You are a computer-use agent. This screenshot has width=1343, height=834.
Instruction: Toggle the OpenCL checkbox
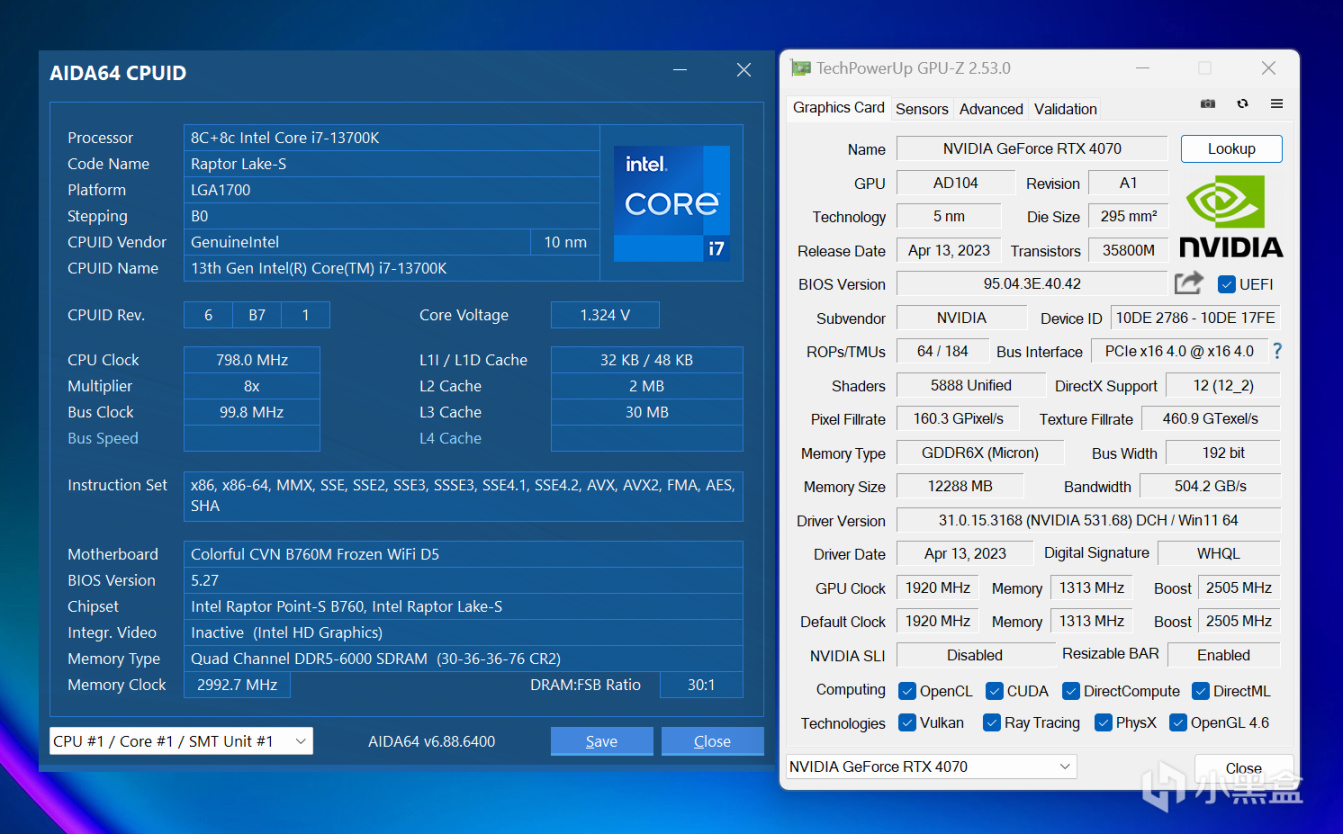pyautogui.click(x=907, y=691)
